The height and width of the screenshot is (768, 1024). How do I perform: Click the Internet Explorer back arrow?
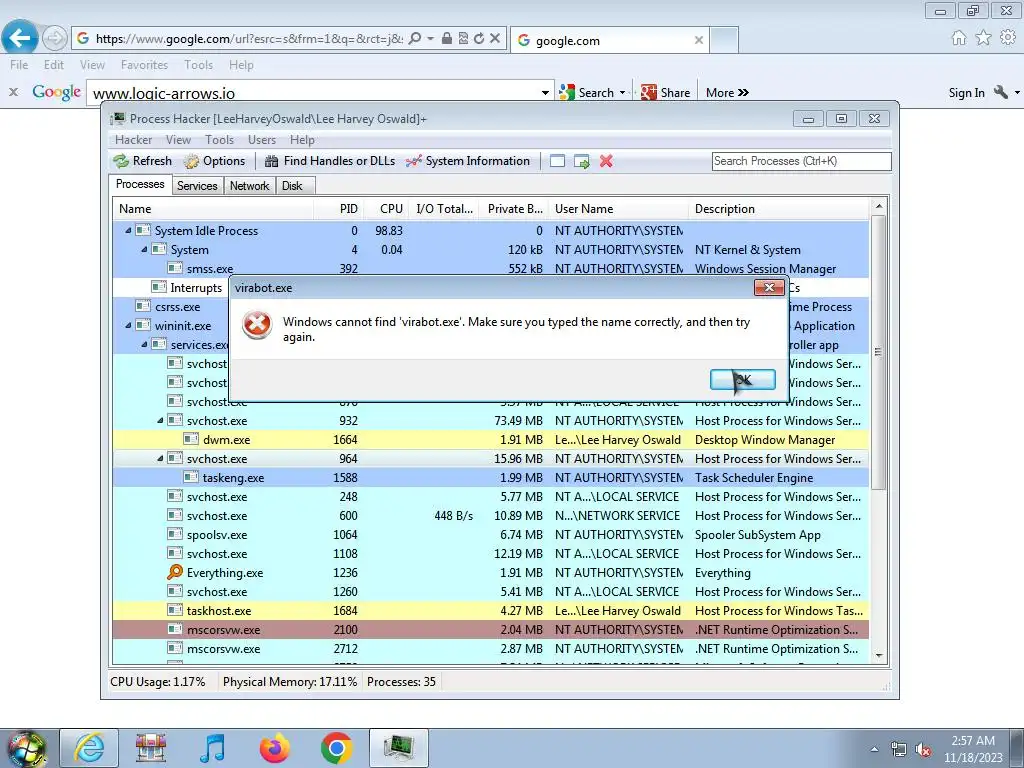[20, 38]
